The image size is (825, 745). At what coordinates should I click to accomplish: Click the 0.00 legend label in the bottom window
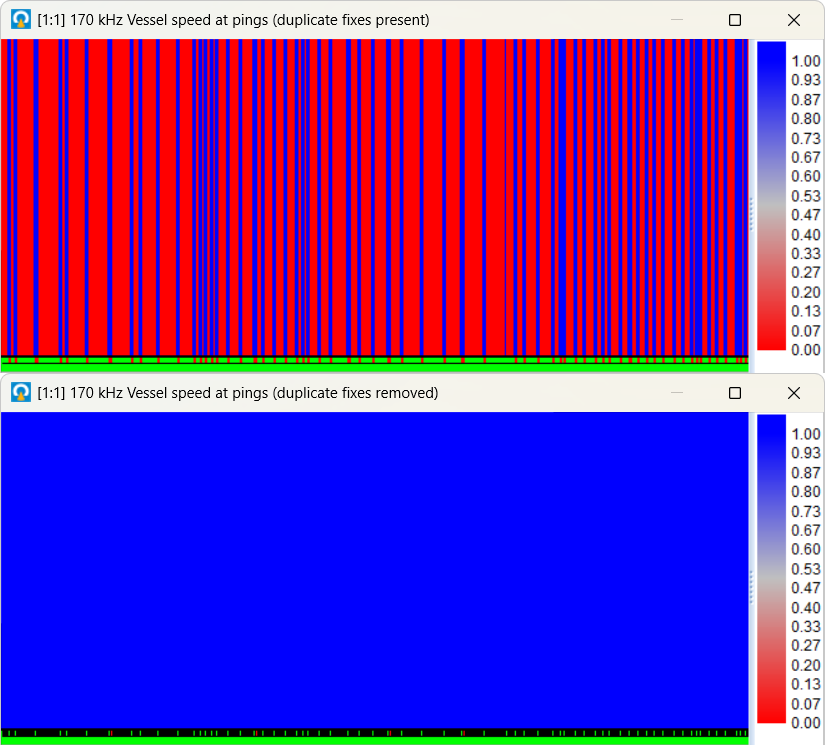point(806,723)
